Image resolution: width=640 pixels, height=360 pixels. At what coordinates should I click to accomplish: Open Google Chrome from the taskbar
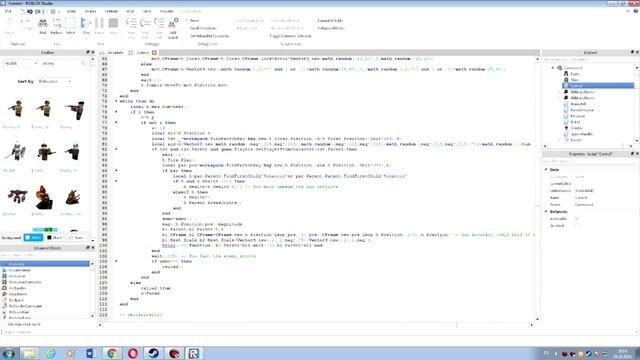click(x=112, y=353)
